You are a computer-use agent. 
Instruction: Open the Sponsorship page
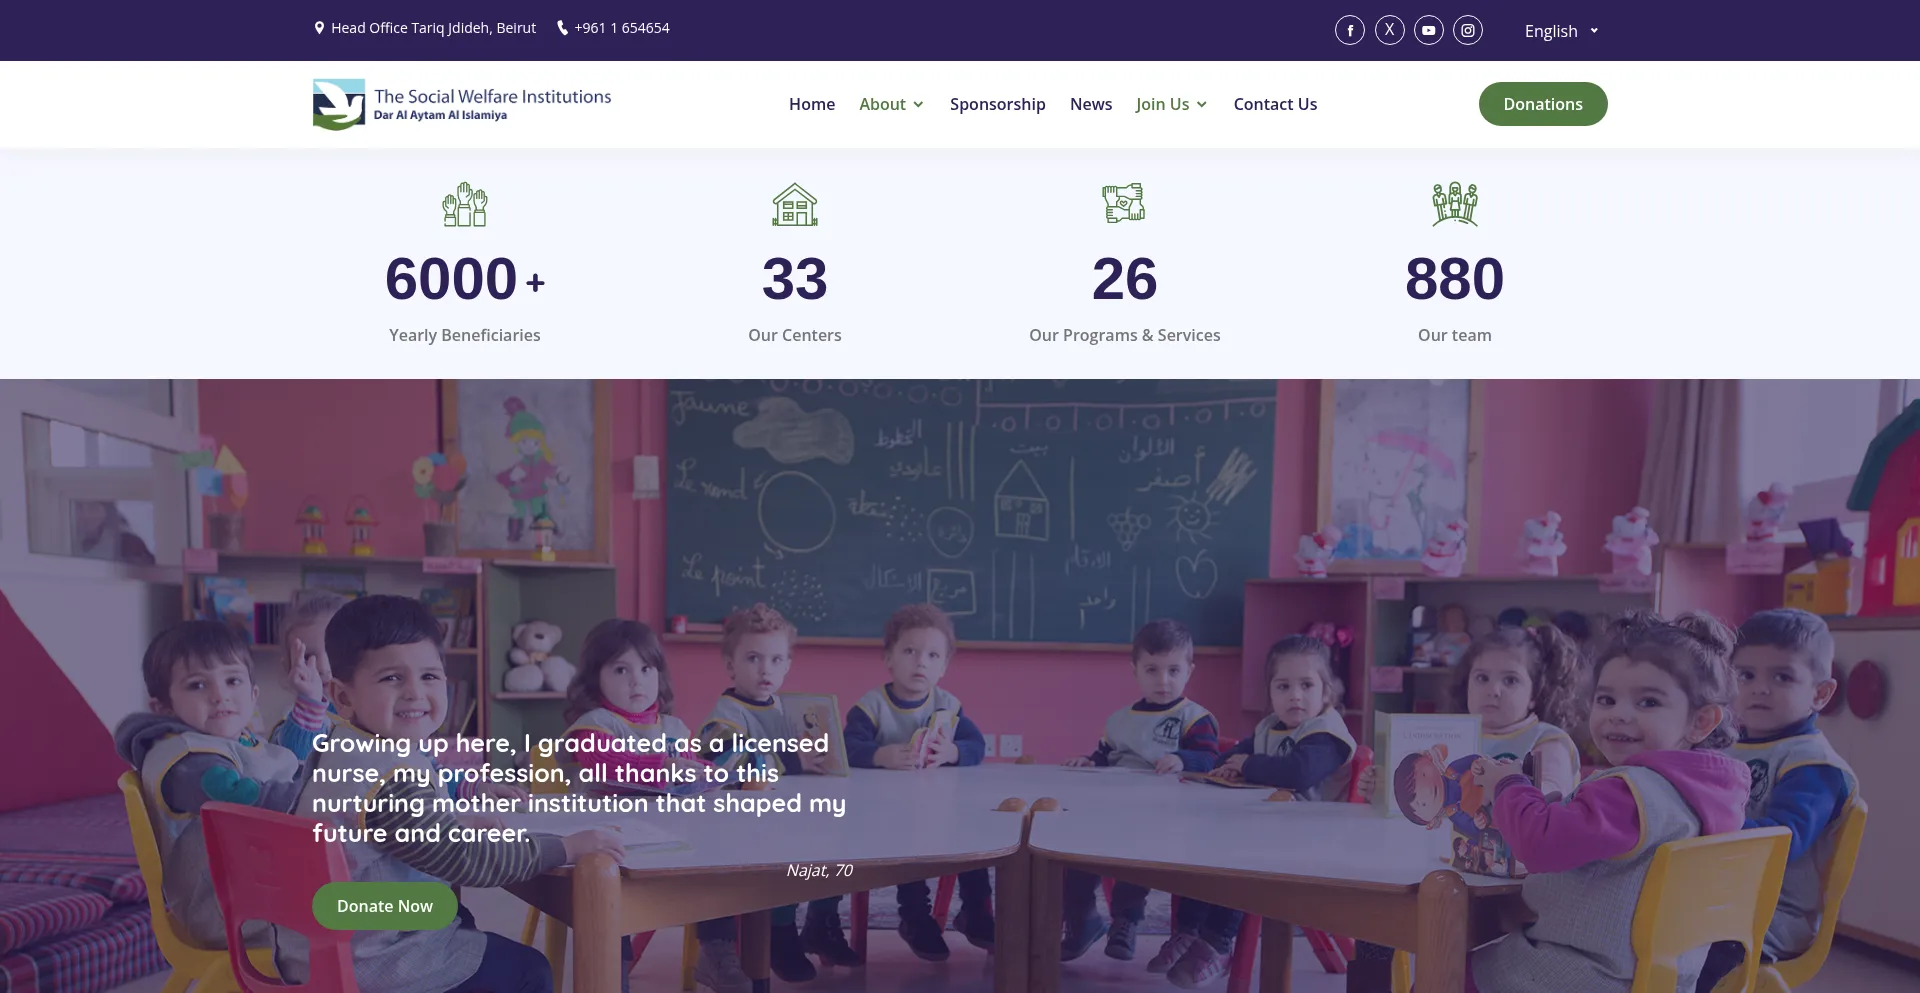tap(997, 104)
